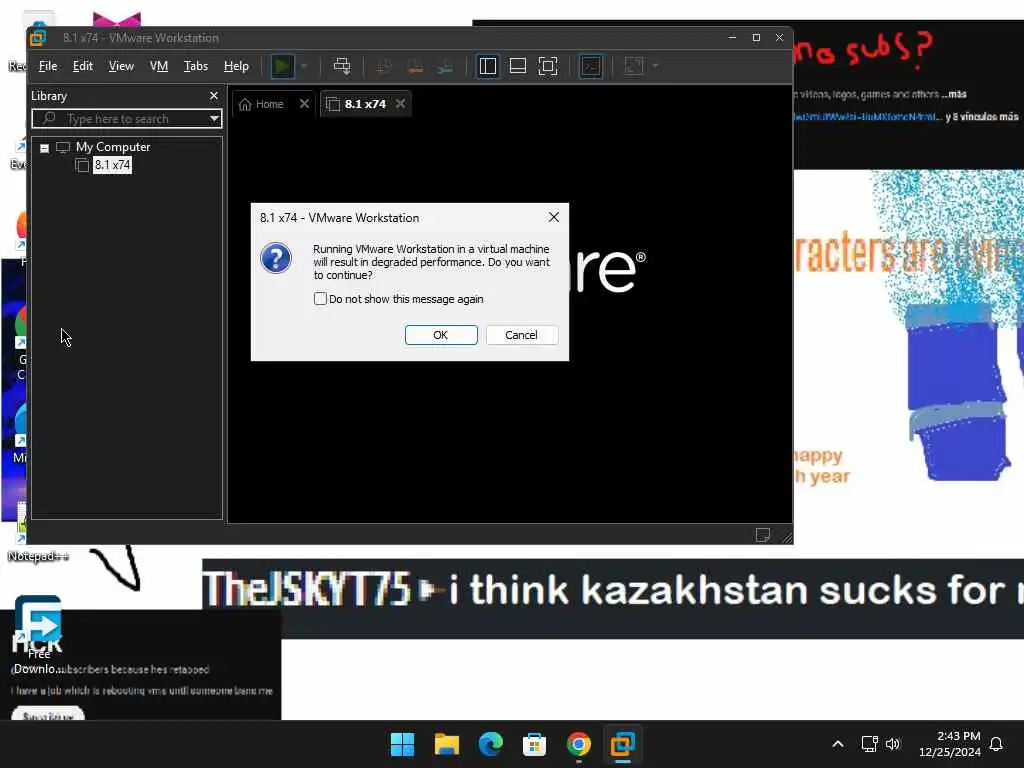Collapse the My Computer tree node
This screenshot has width=1024, height=768.
click(44, 148)
